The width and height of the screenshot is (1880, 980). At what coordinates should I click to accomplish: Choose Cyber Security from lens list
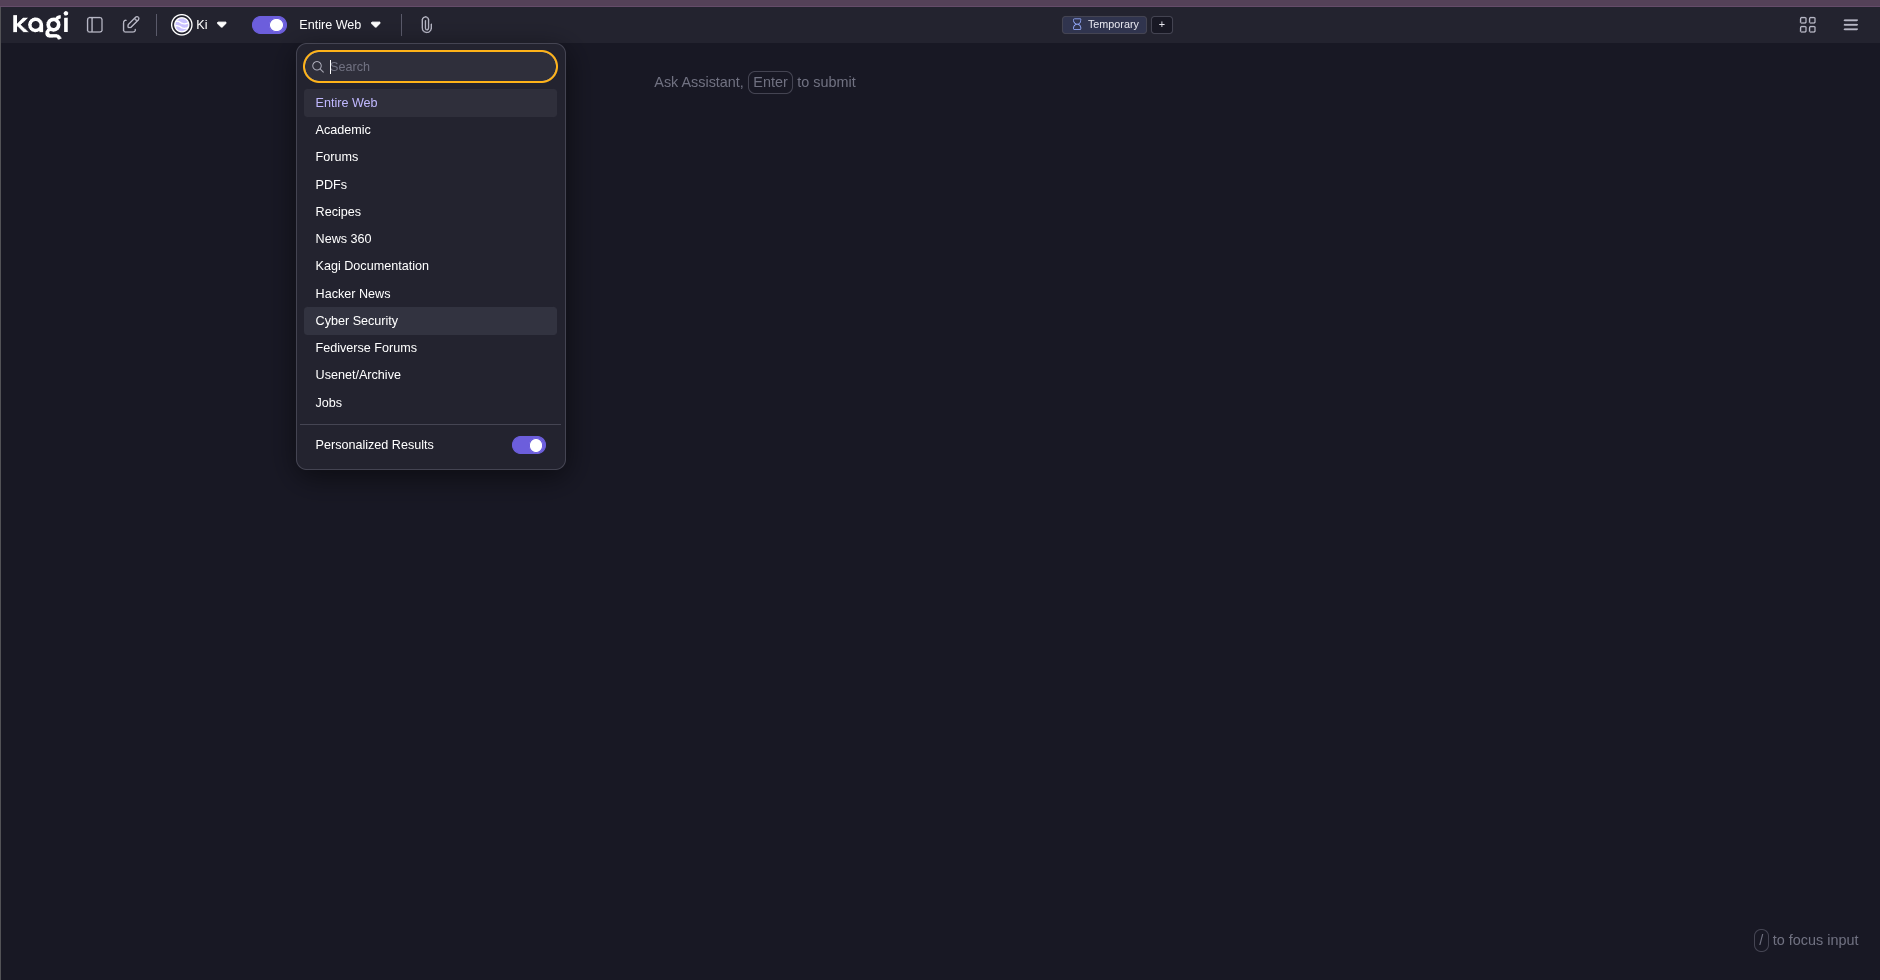(357, 321)
